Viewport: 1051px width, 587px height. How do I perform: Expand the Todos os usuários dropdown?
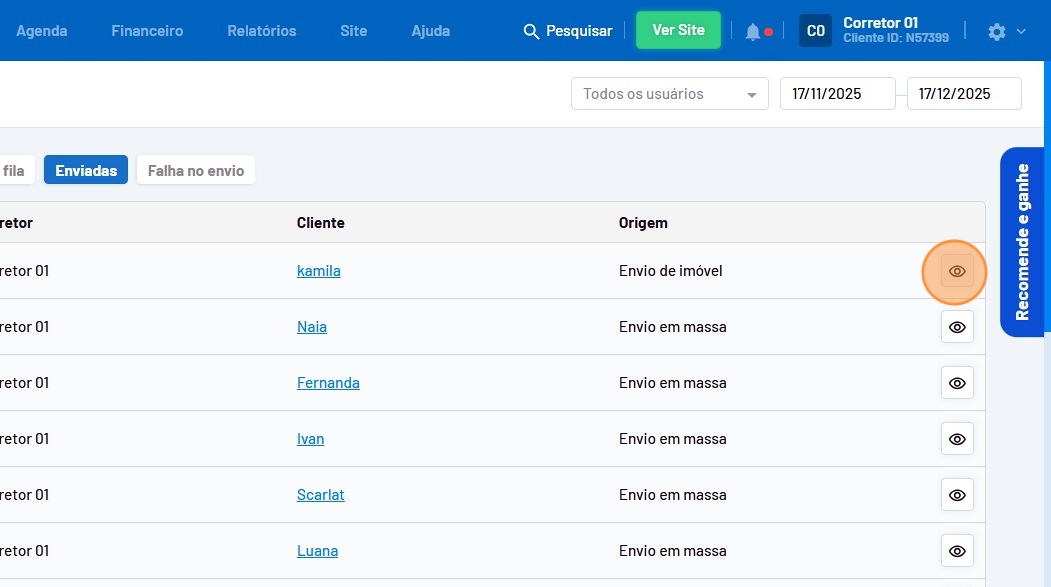point(669,94)
